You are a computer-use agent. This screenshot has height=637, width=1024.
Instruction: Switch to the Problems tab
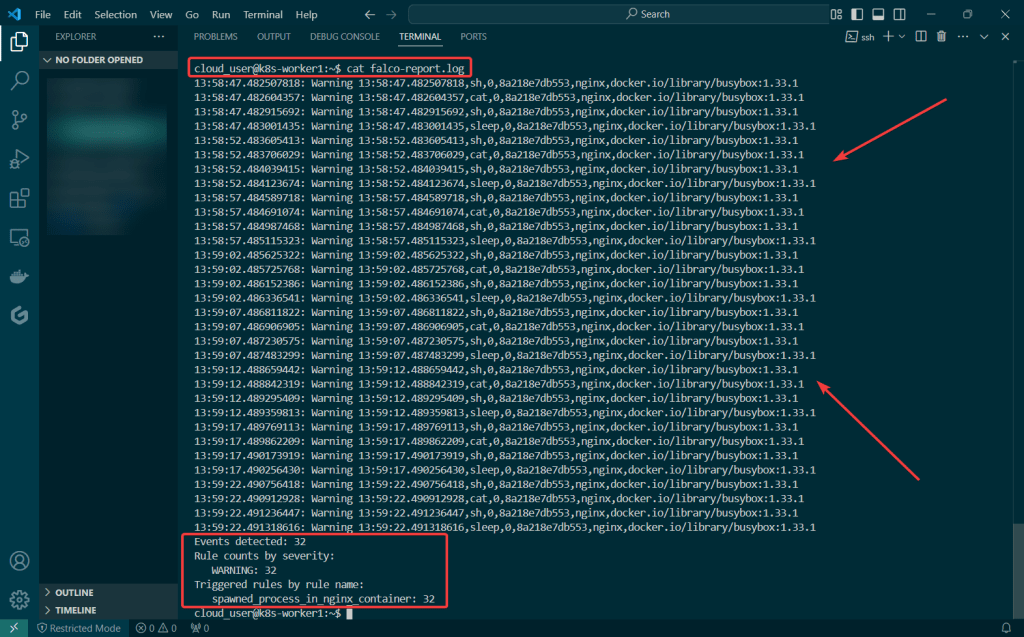pos(215,36)
